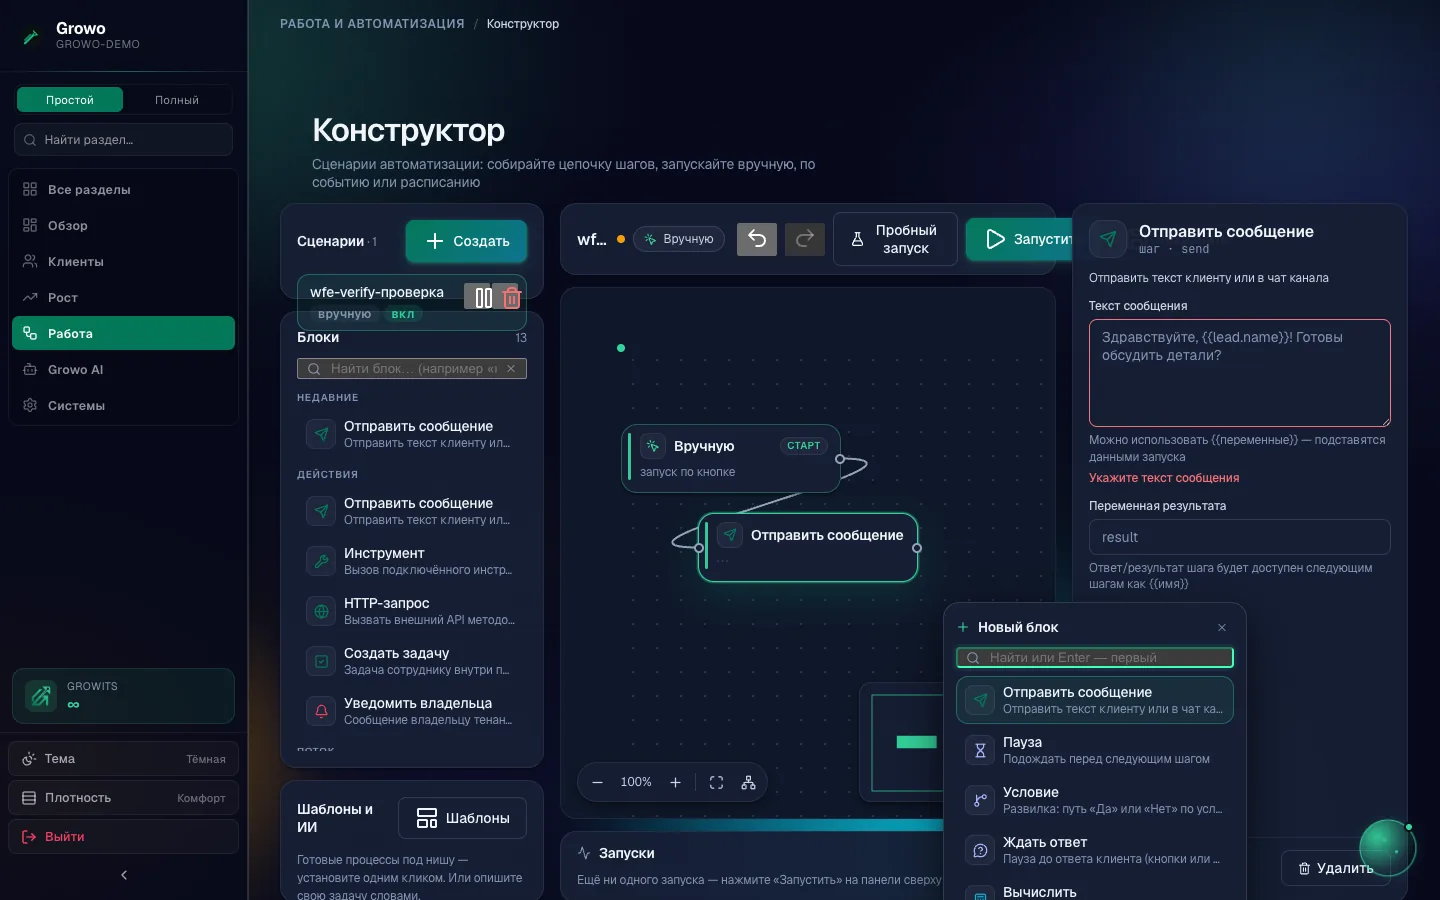The image size is (1440, 900).
Task: Zoom in the canvas with the plus icon
Action: (675, 782)
